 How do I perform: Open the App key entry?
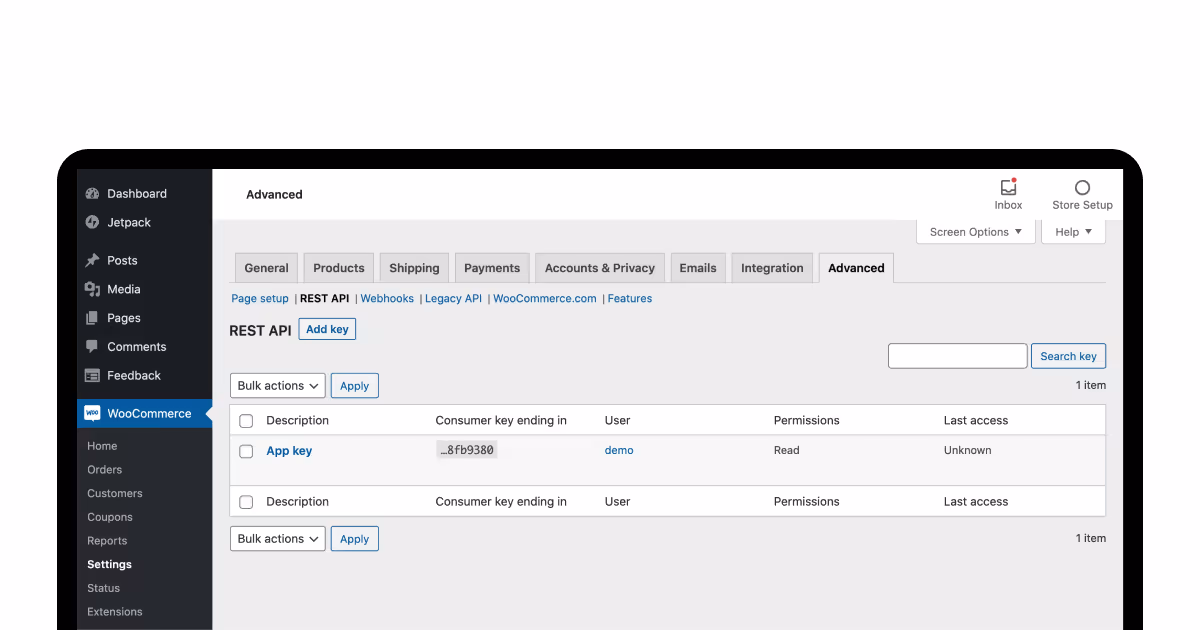tap(289, 451)
